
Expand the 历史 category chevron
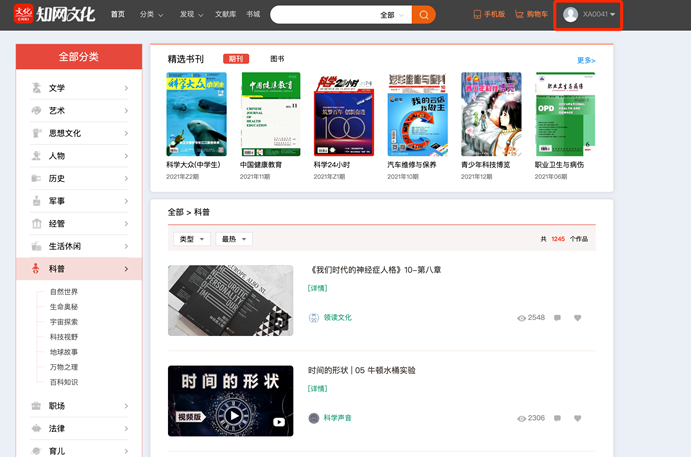point(126,178)
